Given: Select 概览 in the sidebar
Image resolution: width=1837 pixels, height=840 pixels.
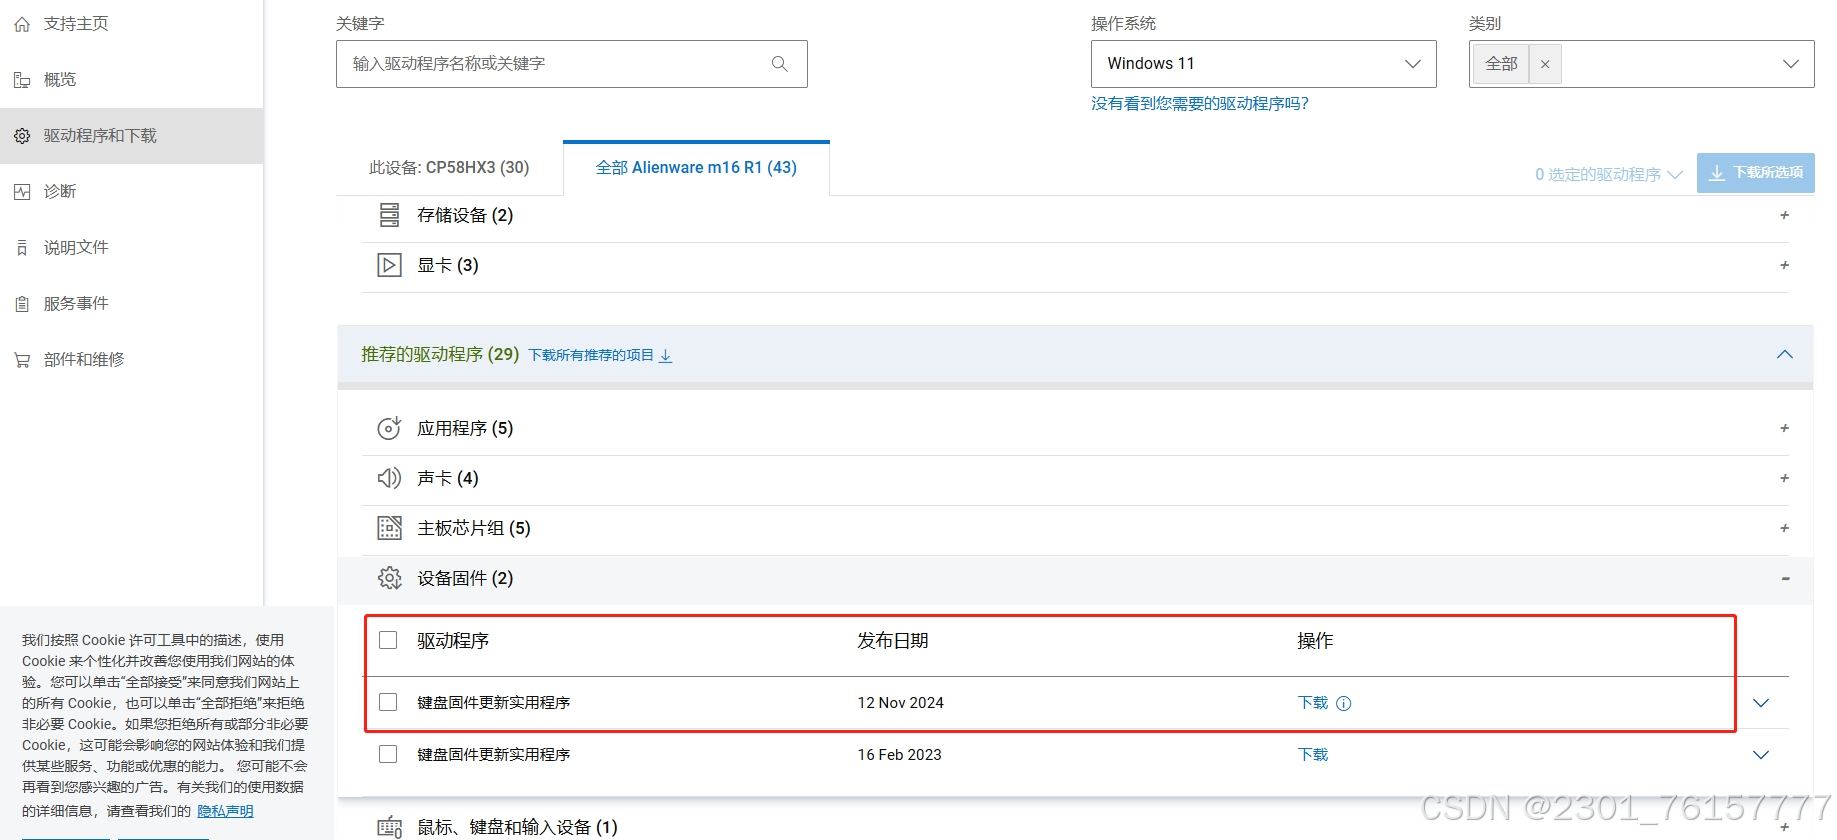Looking at the screenshot, I should click(60, 80).
